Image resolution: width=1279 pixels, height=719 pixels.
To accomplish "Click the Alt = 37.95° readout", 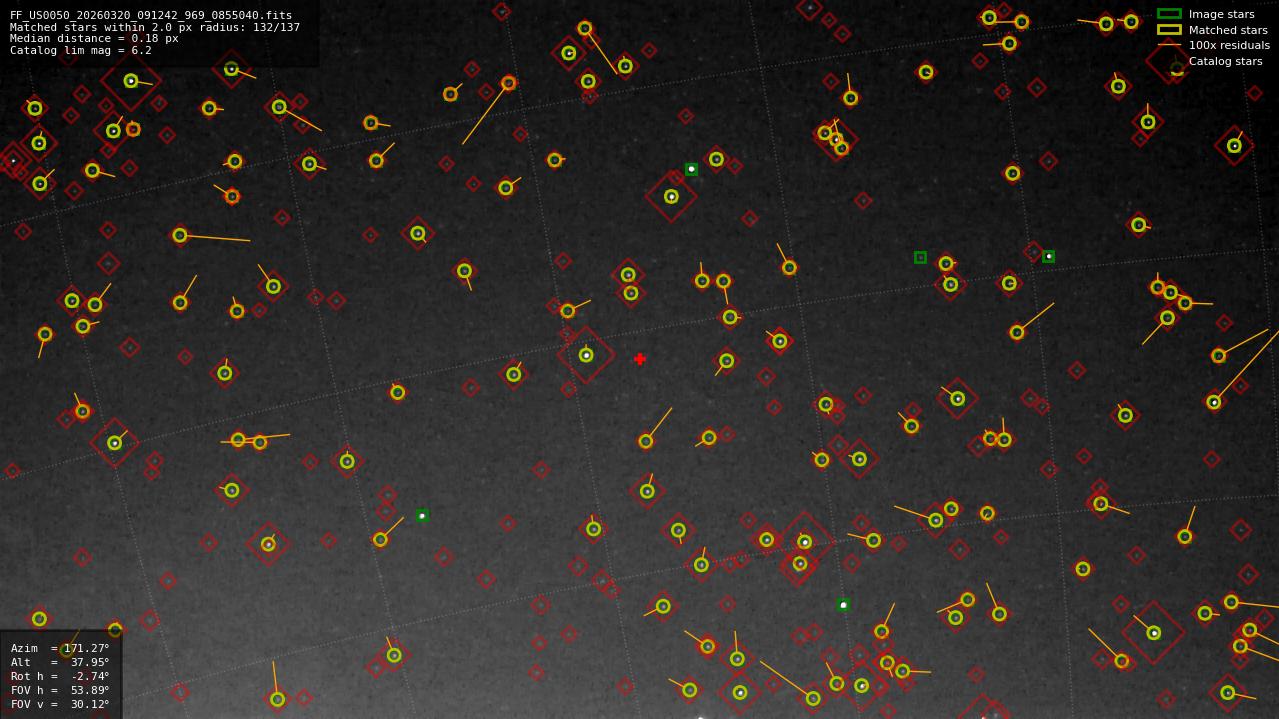I will click(60, 662).
